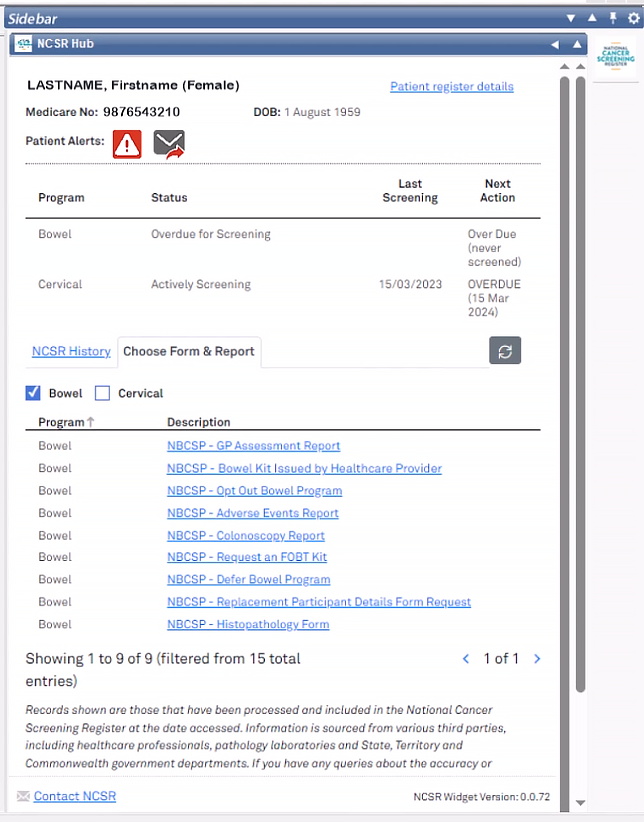
Task: Click the National Cancer Screening Register logo
Action: click(x=616, y=56)
